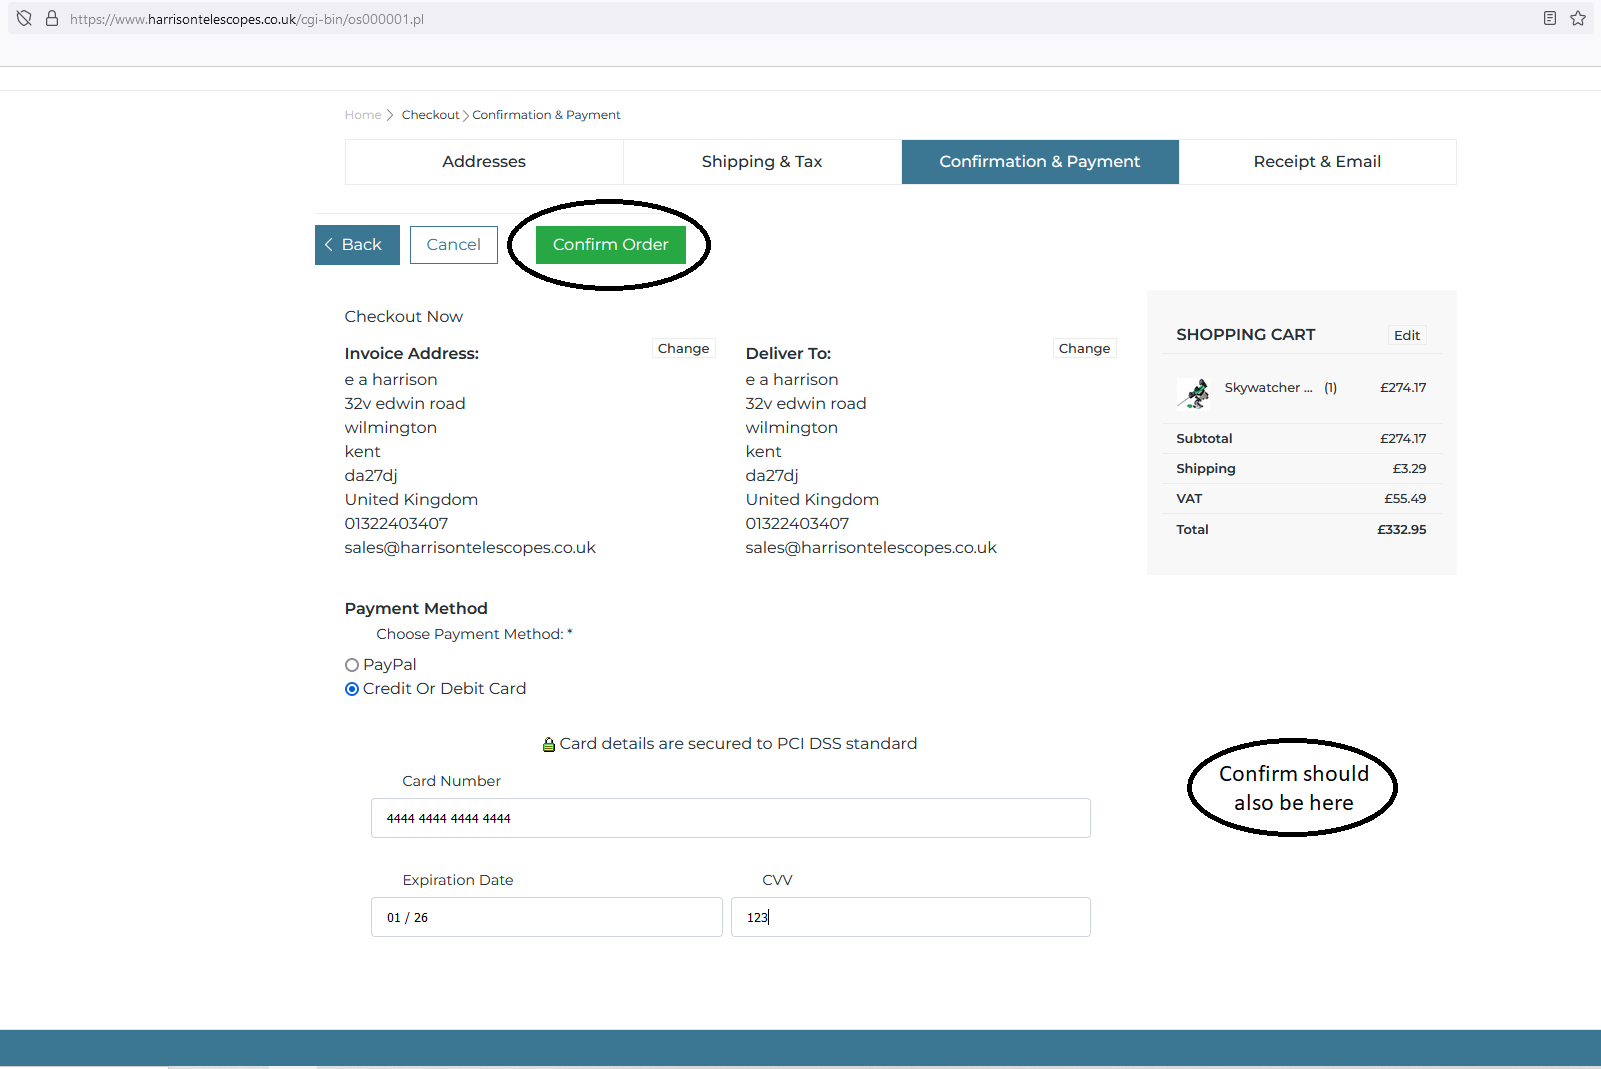Edit the shopping cart

click(x=1406, y=336)
